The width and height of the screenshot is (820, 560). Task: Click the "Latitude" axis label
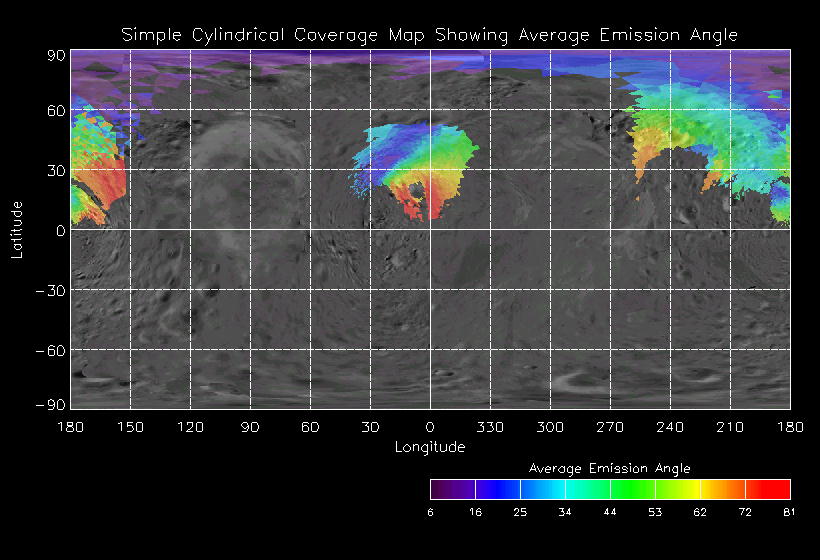tap(17, 229)
